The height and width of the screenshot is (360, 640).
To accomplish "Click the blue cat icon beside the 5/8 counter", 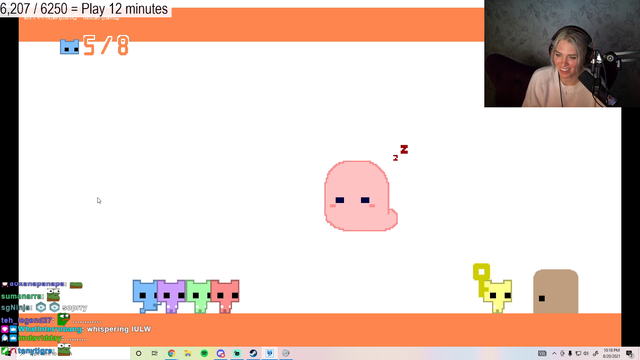I will (69, 47).
